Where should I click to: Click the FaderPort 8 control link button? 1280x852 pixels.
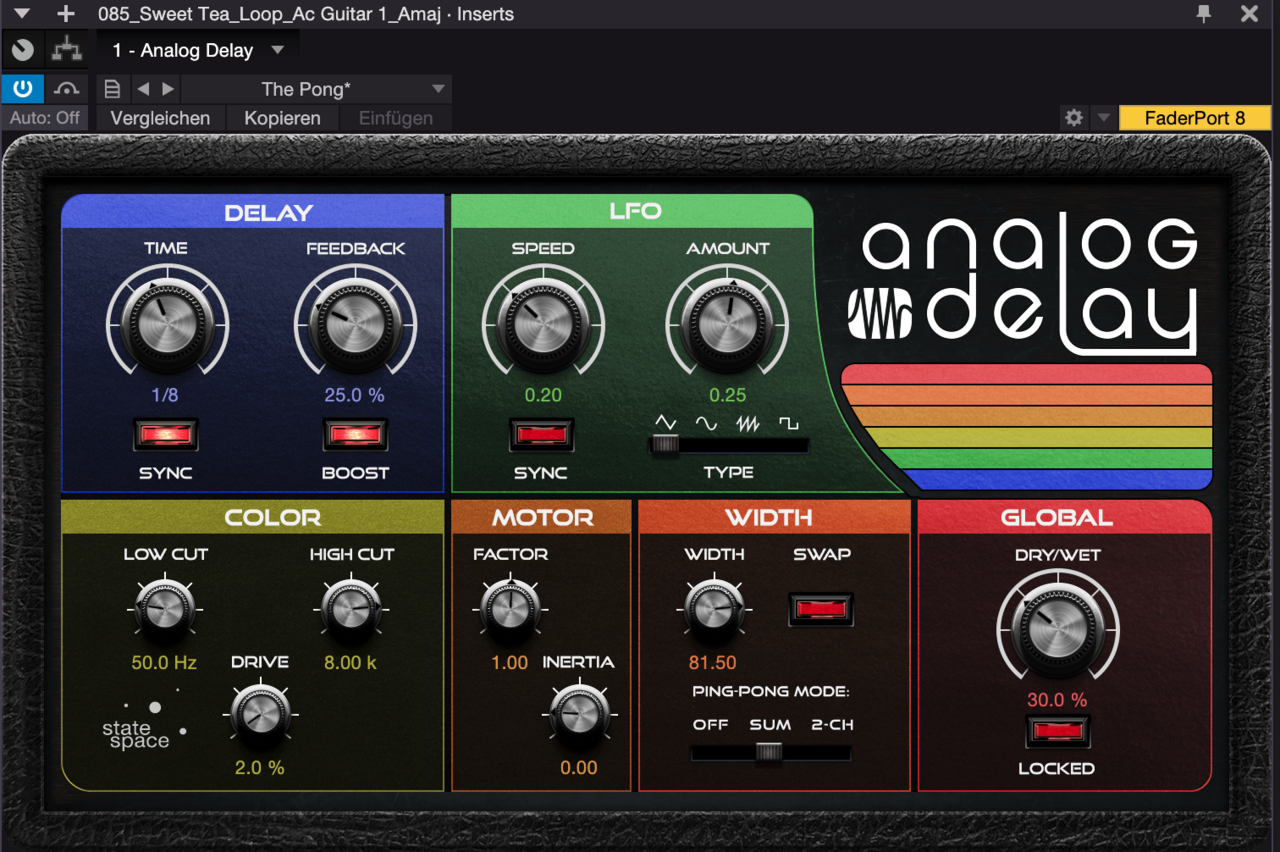[x=1195, y=118]
